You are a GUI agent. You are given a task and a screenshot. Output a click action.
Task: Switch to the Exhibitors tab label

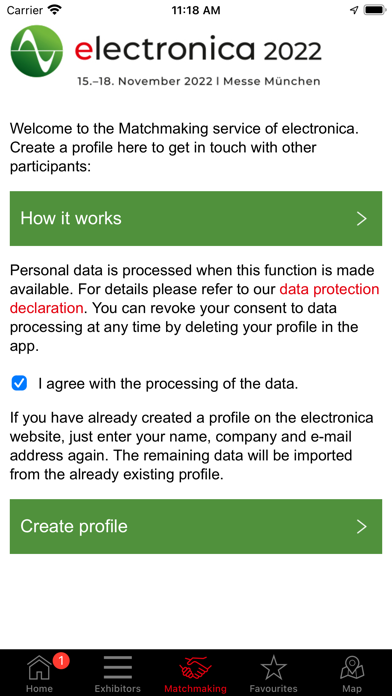click(118, 689)
